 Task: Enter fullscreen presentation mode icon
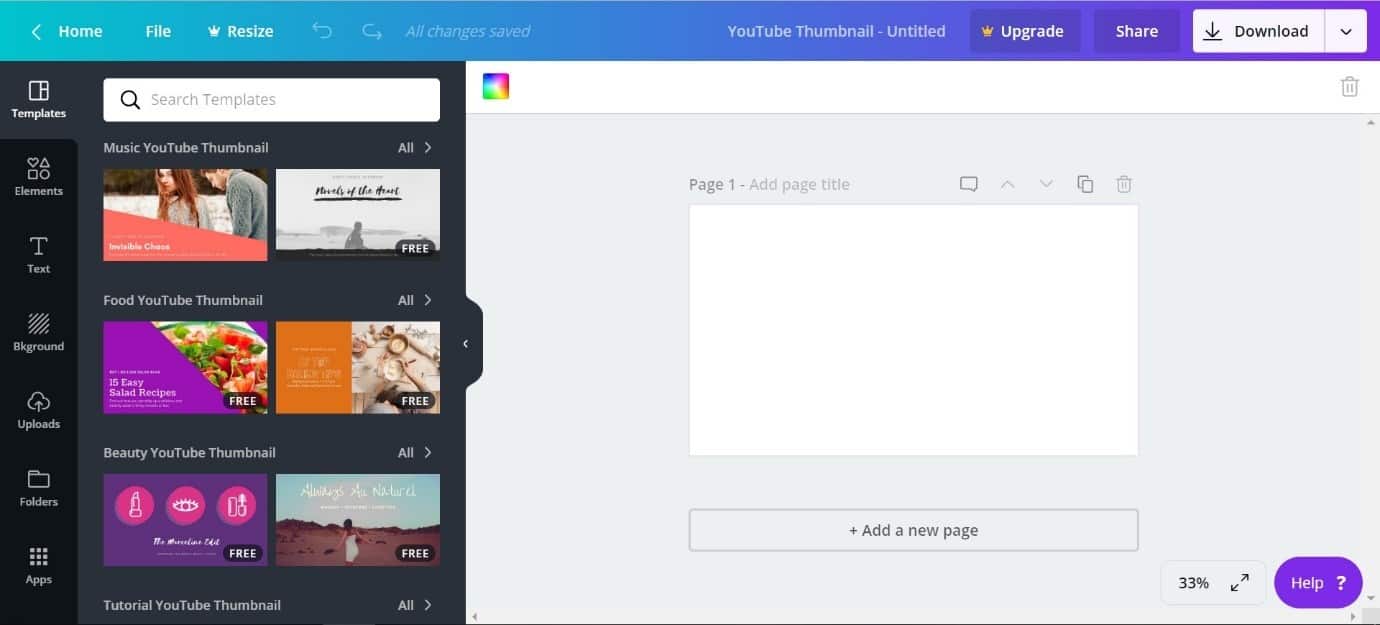pos(1239,582)
